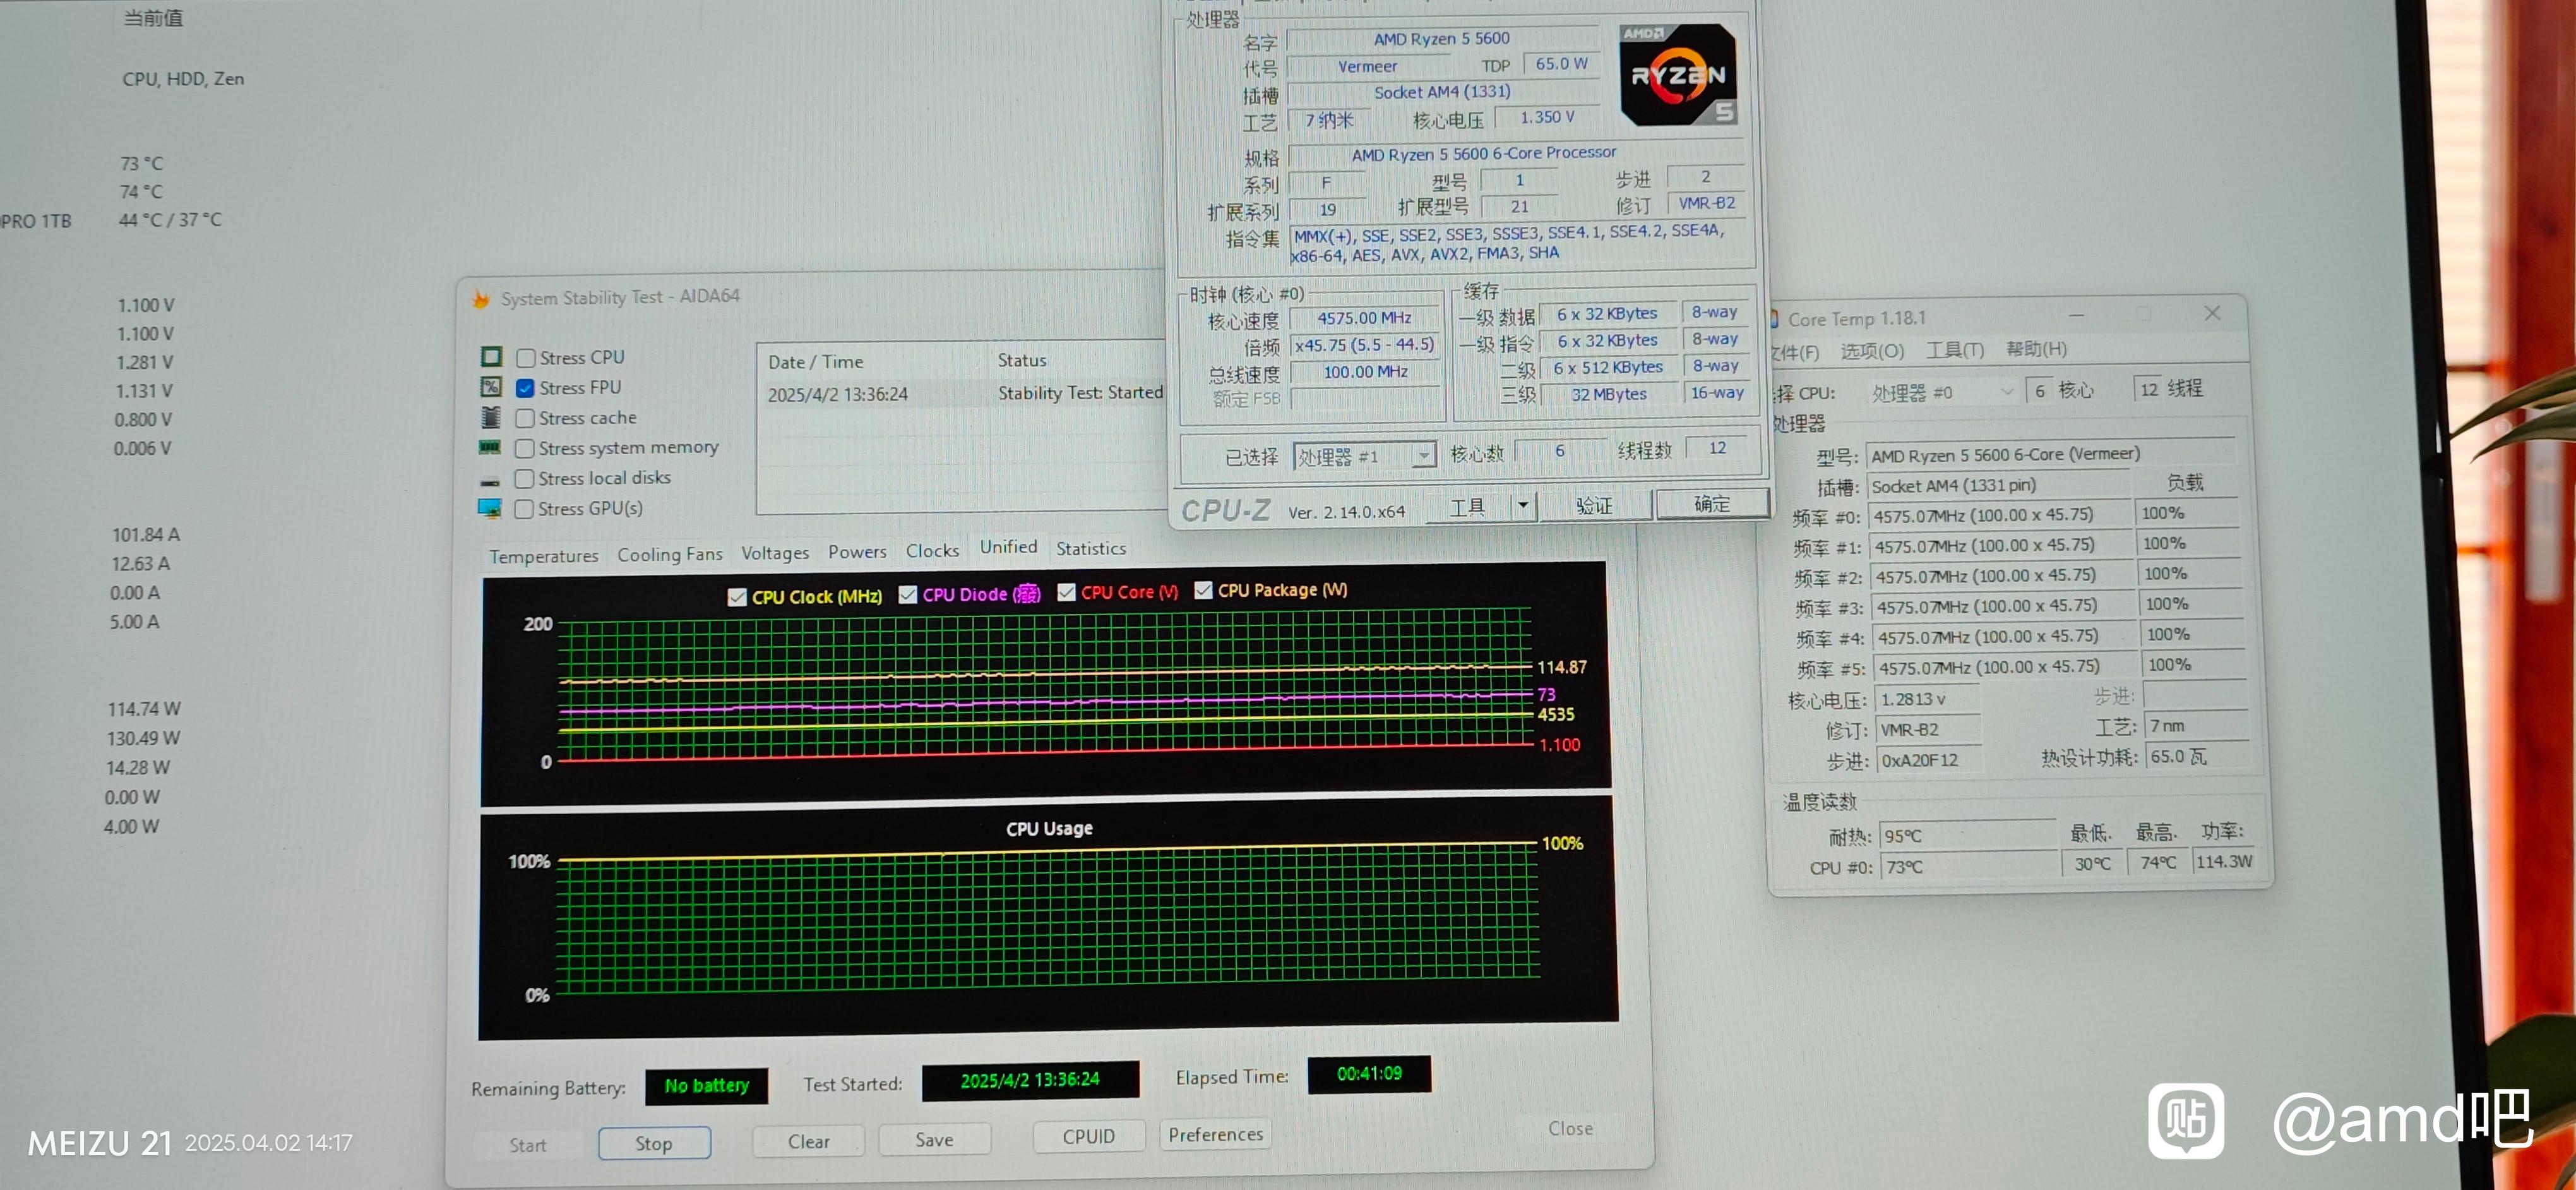Click the disabled Start button in AIDA64
This screenshot has height=1190, width=2576.
click(528, 1145)
